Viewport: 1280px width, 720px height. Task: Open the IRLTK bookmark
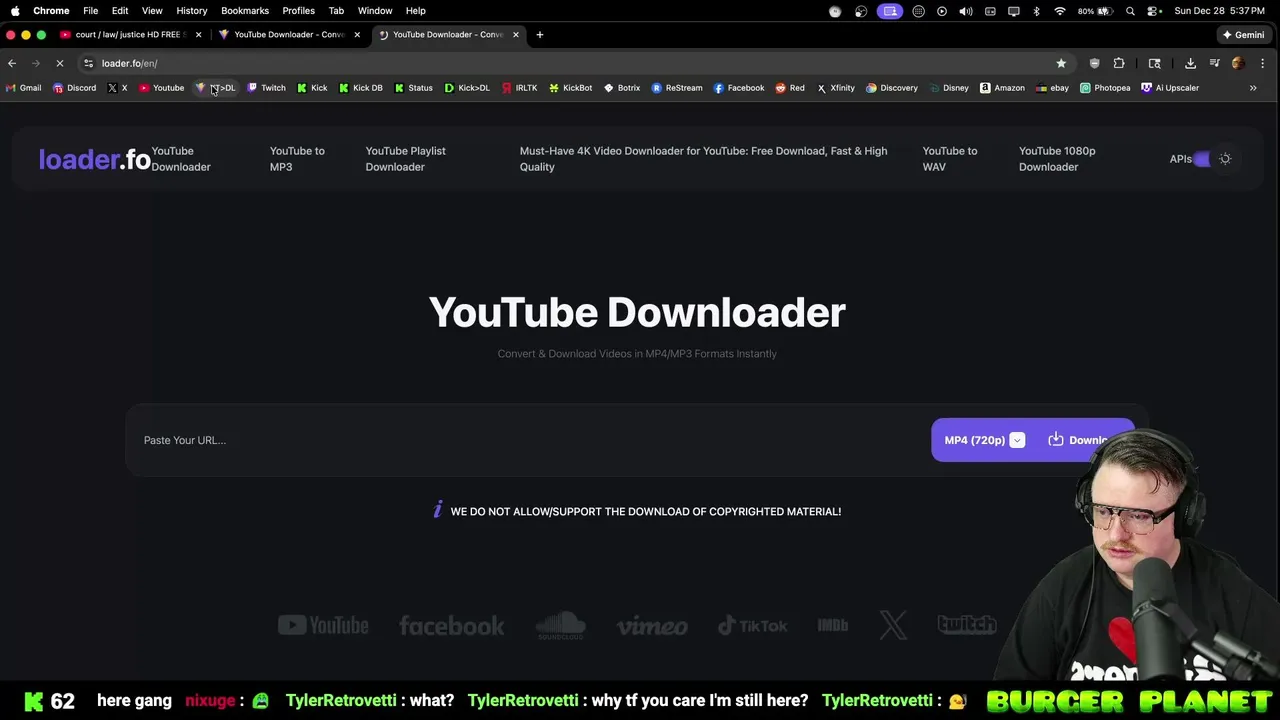[x=520, y=88]
